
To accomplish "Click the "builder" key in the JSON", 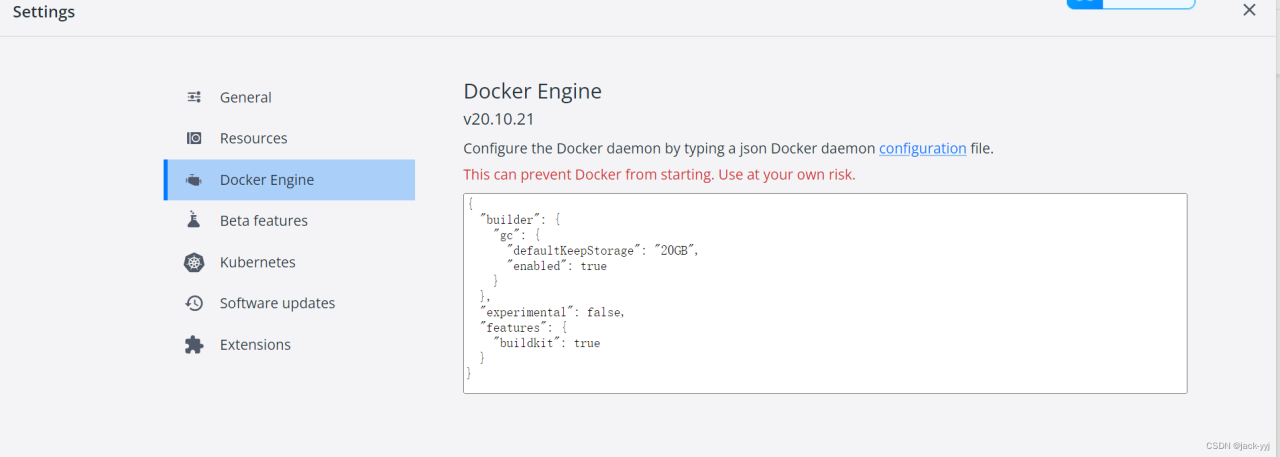I will 510,220.
